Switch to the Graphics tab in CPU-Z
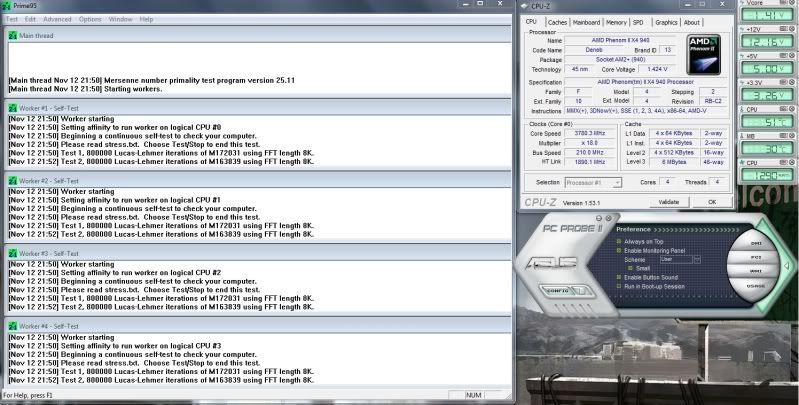 coord(666,22)
